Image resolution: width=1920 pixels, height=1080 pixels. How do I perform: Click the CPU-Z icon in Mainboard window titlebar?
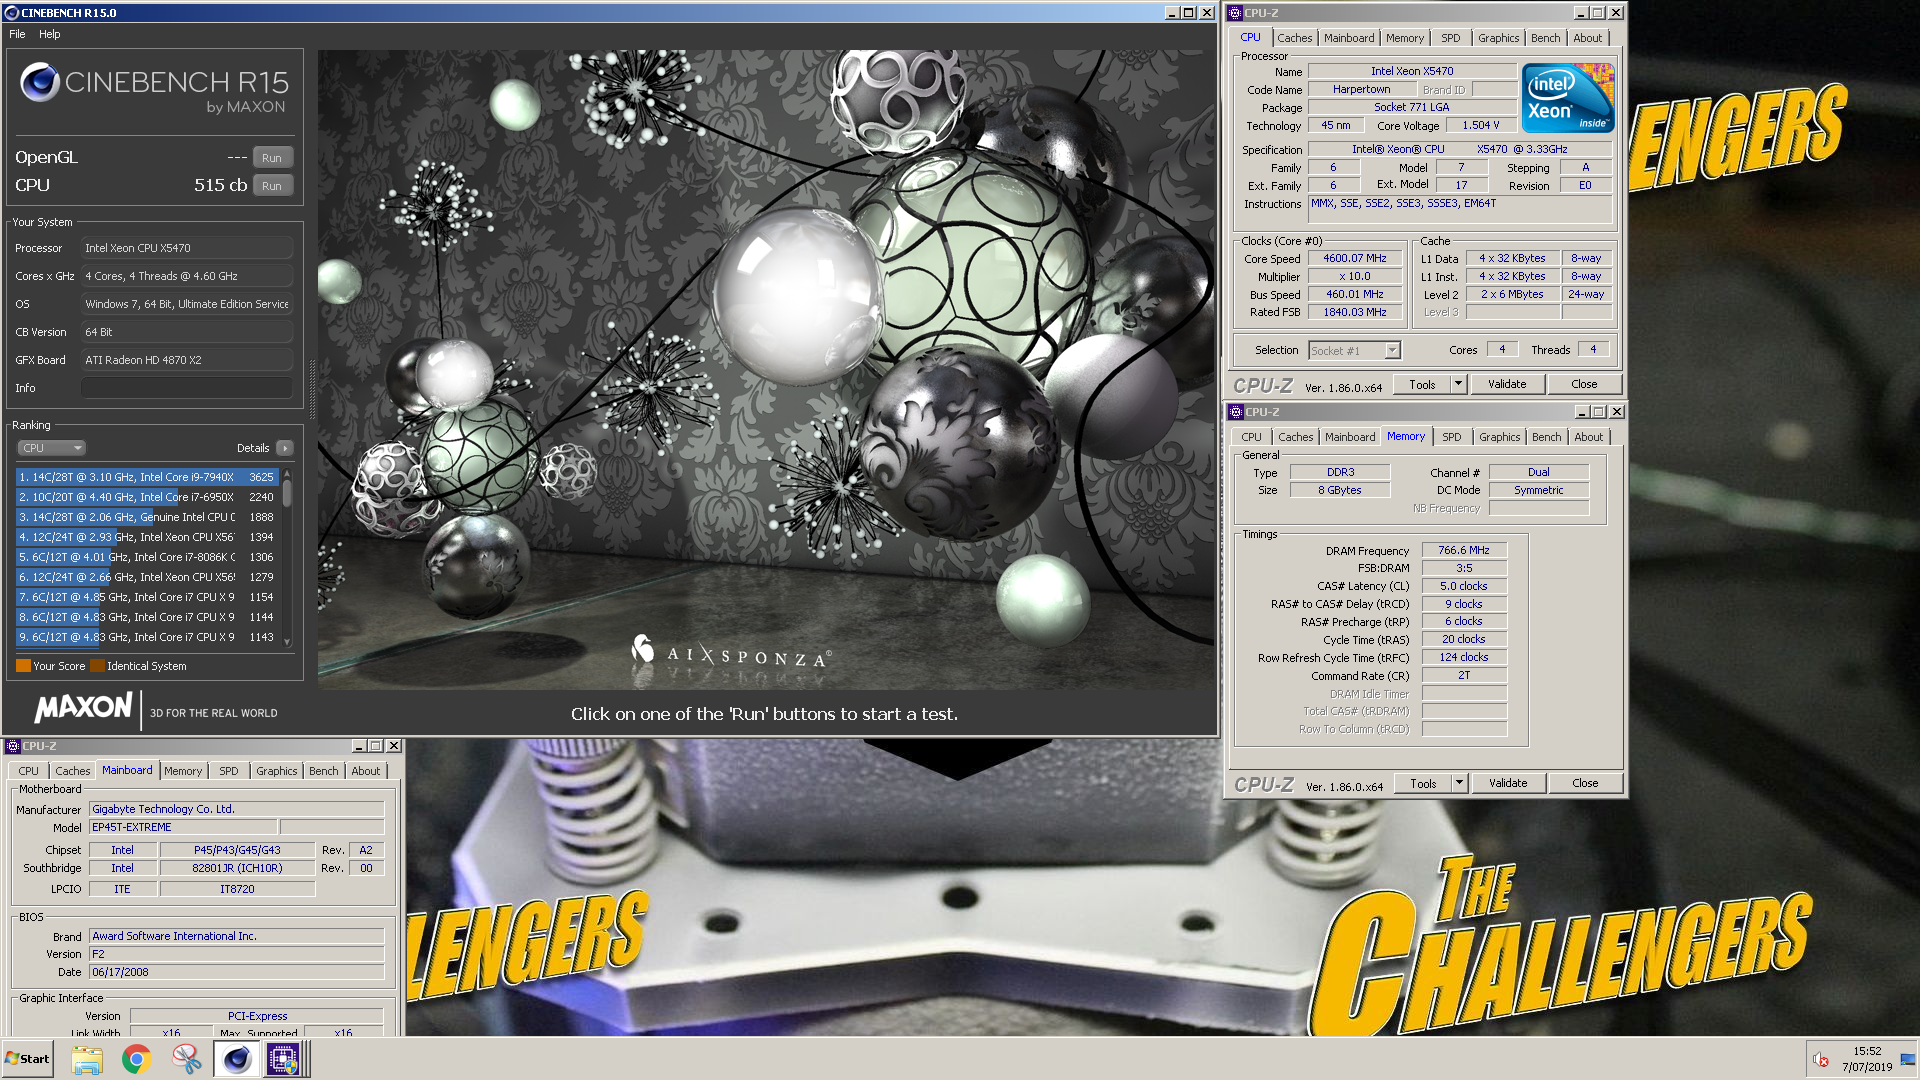pos(12,746)
